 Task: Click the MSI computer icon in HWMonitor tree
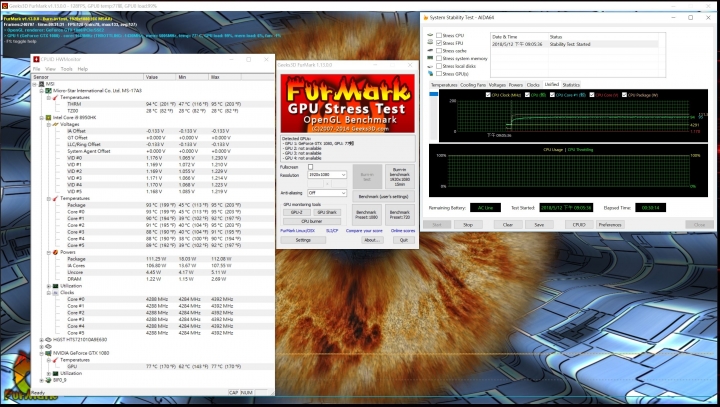(x=41, y=84)
